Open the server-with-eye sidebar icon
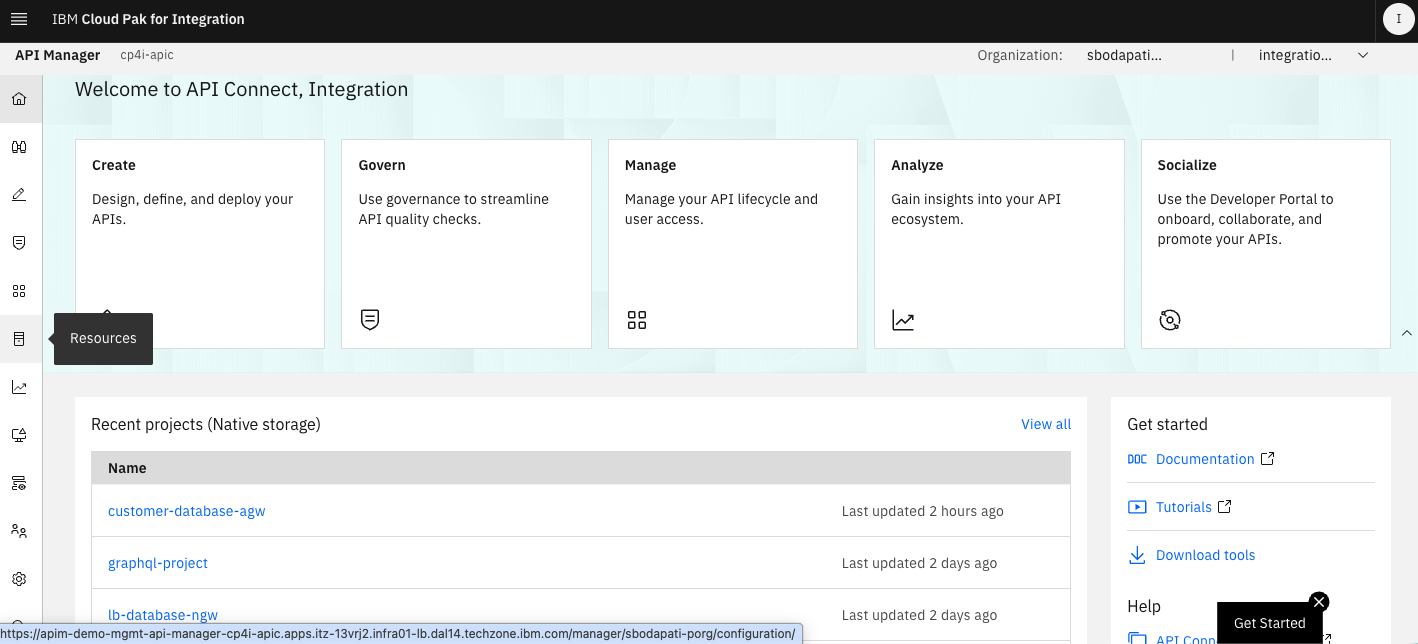Viewport: 1418px width, 644px height. 19,483
